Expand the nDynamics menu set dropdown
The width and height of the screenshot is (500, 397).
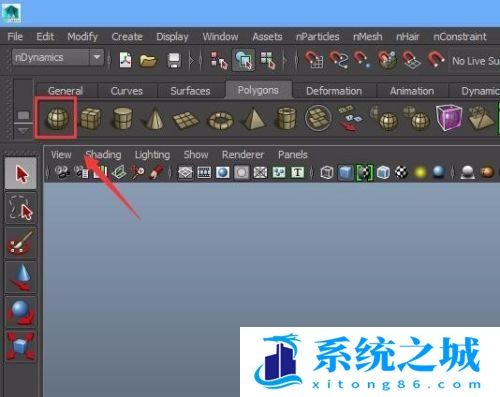97,57
